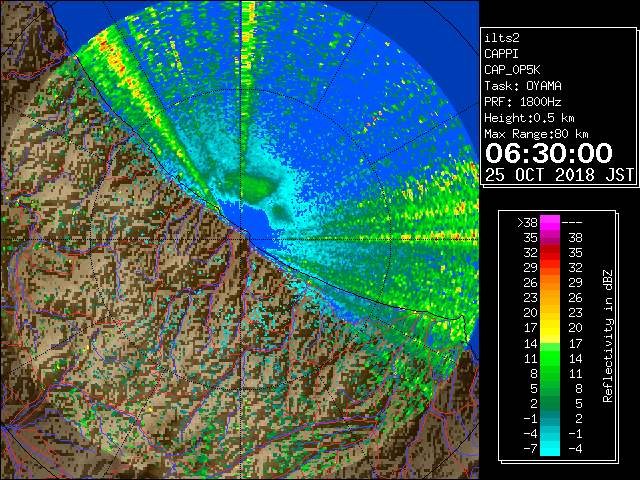The image size is (640, 480).
Task: Select the red 32 dBZ swatch
Action: pyautogui.click(x=550, y=253)
